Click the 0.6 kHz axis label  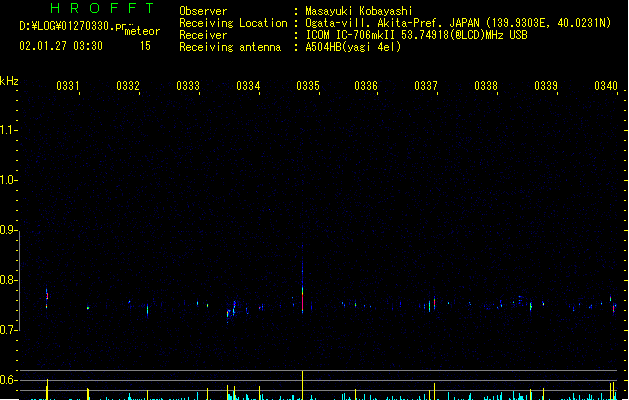click(x=8, y=380)
